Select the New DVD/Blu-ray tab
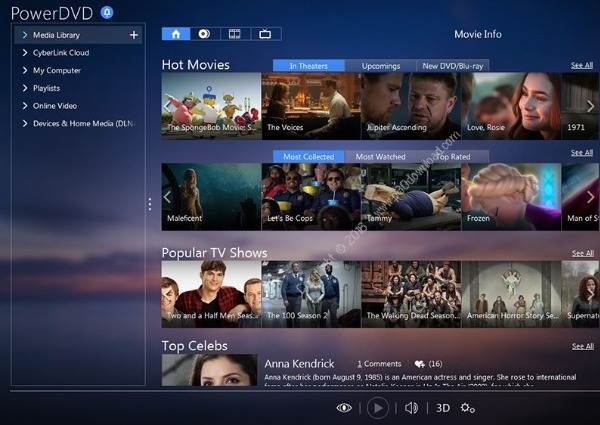The width and height of the screenshot is (600, 425). [x=453, y=66]
